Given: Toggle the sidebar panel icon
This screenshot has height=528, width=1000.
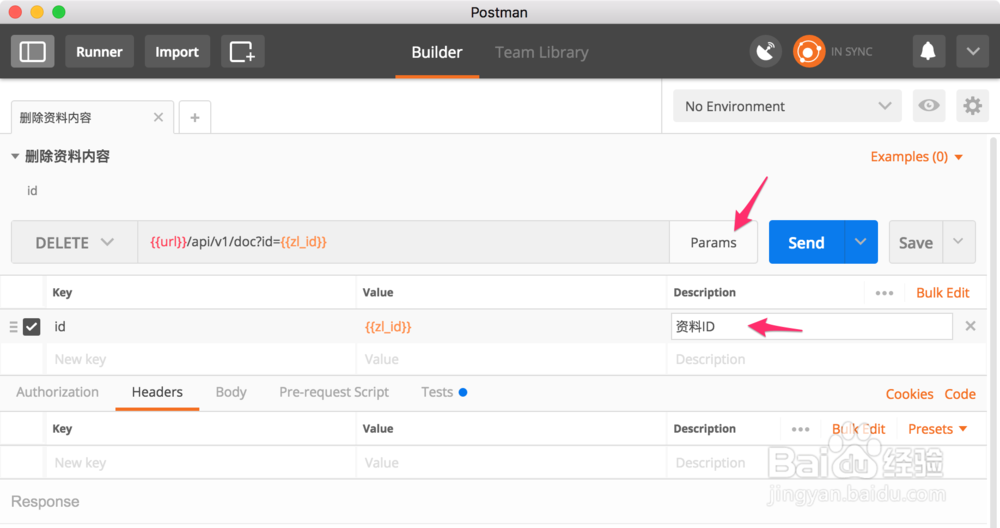Looking at the screenshot, I should [33, 52].
